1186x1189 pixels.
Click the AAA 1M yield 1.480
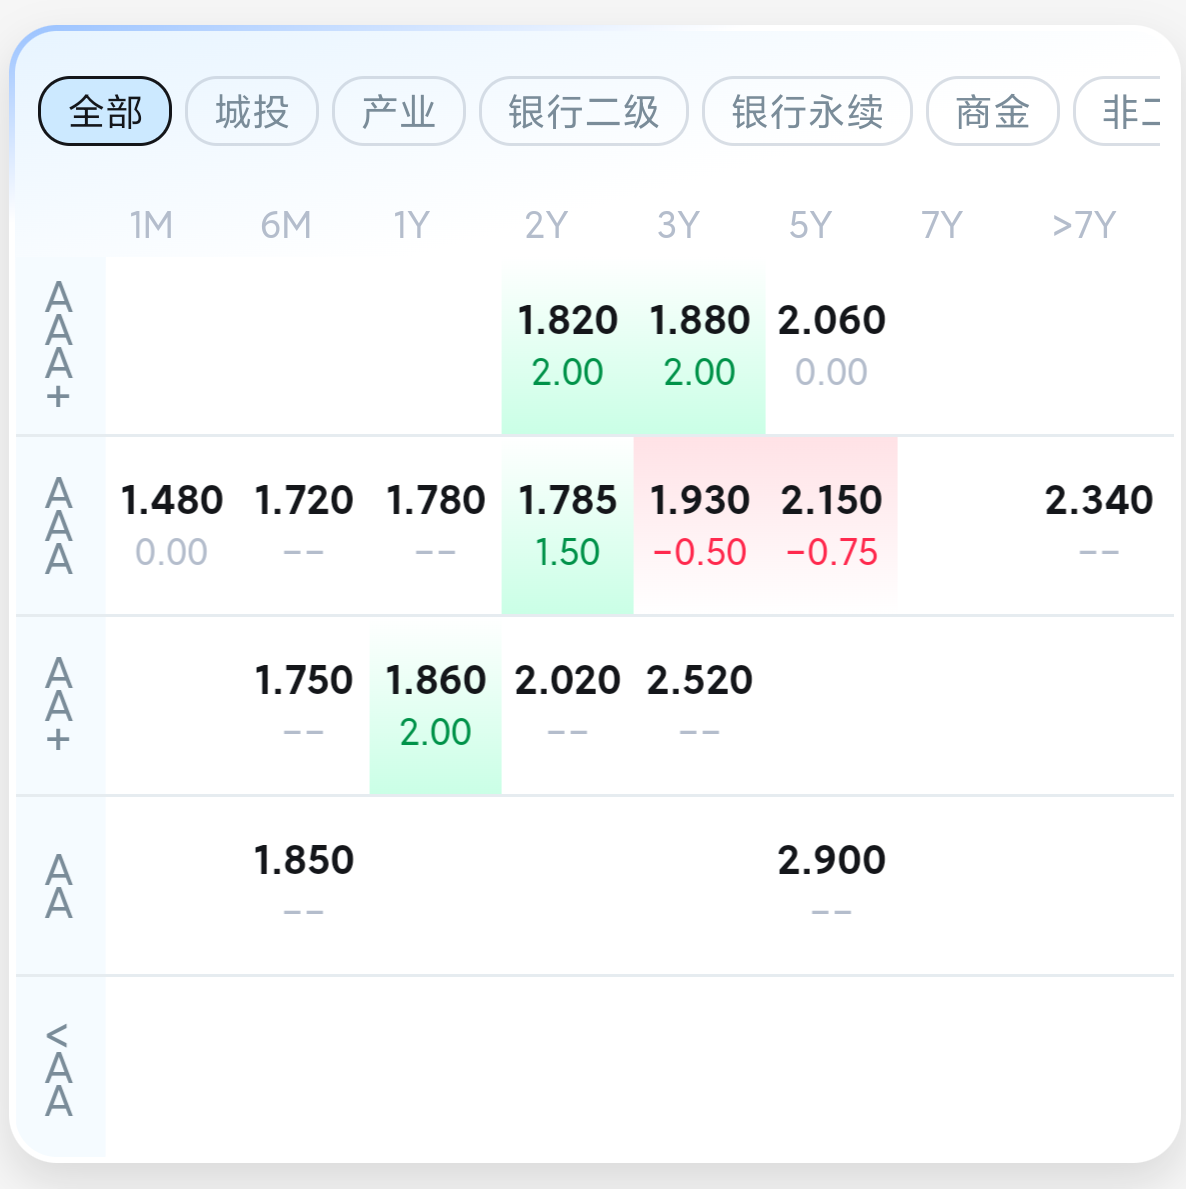point(172,525)
